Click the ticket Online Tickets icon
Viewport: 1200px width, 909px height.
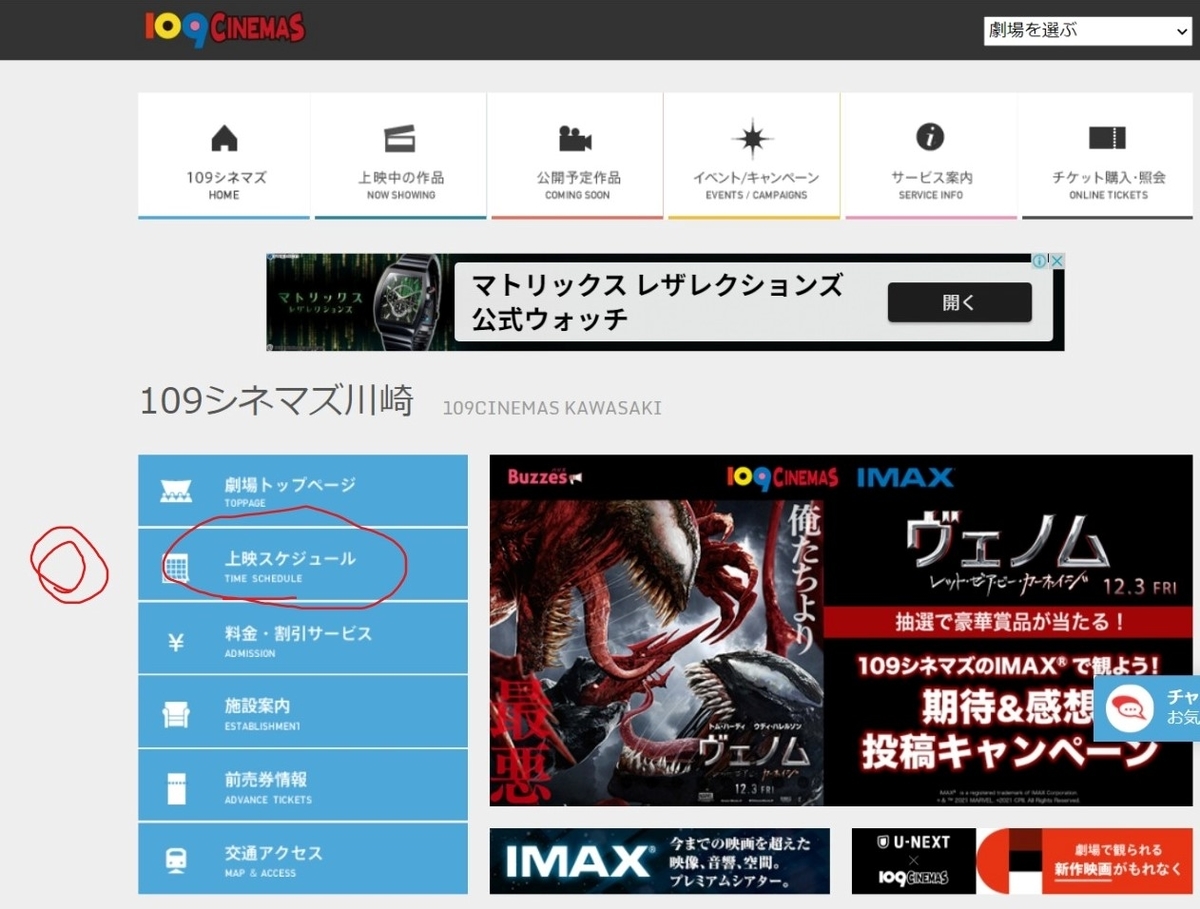pos(1107,138)
